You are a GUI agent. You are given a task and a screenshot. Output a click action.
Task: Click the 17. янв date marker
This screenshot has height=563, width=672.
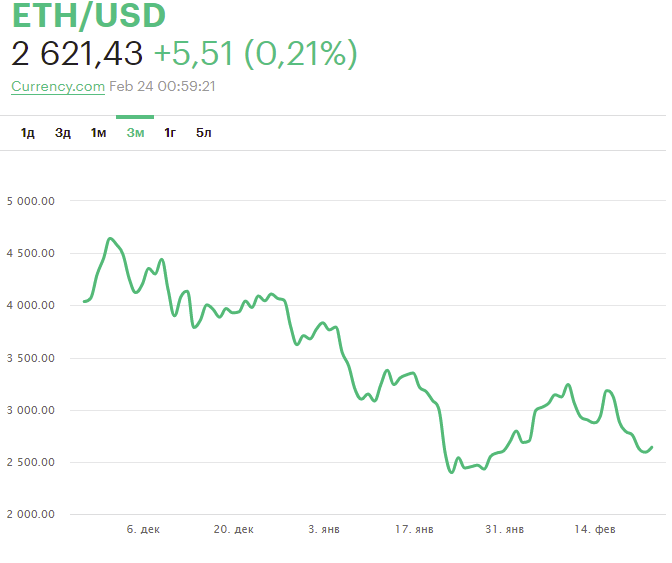click(x=415, y=529)
